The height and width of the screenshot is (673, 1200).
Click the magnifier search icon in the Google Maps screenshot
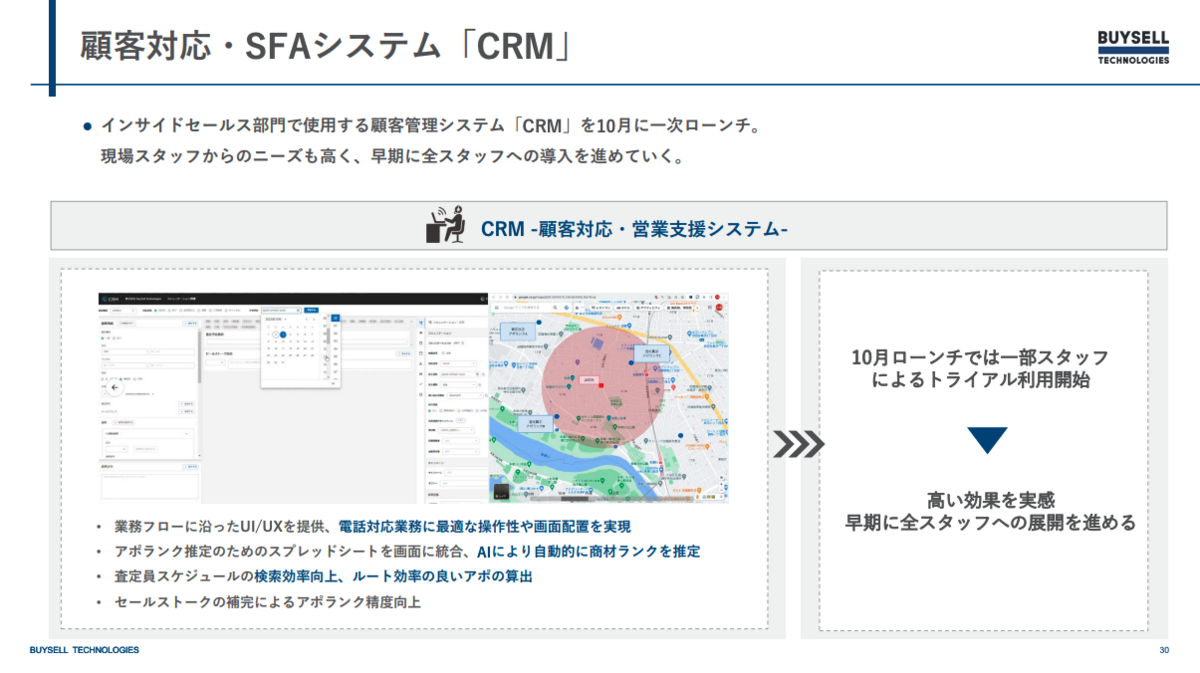555,307
